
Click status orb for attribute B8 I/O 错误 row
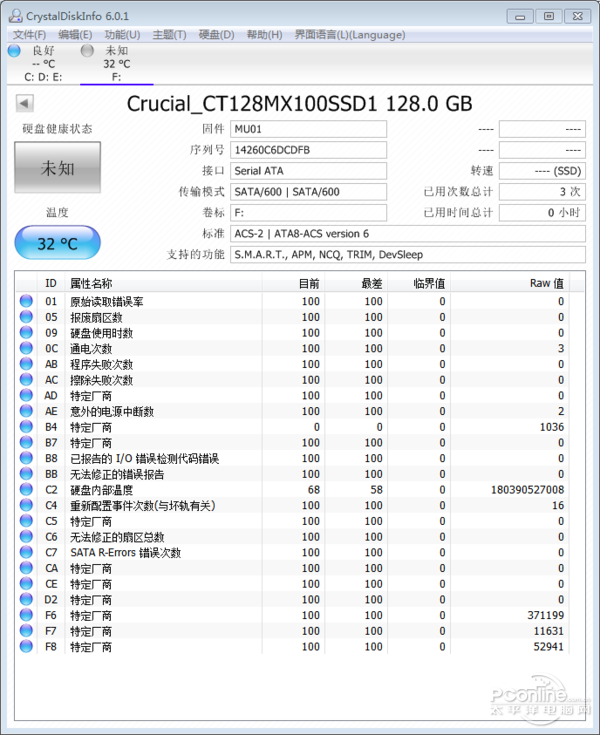[x=26, y=458]
